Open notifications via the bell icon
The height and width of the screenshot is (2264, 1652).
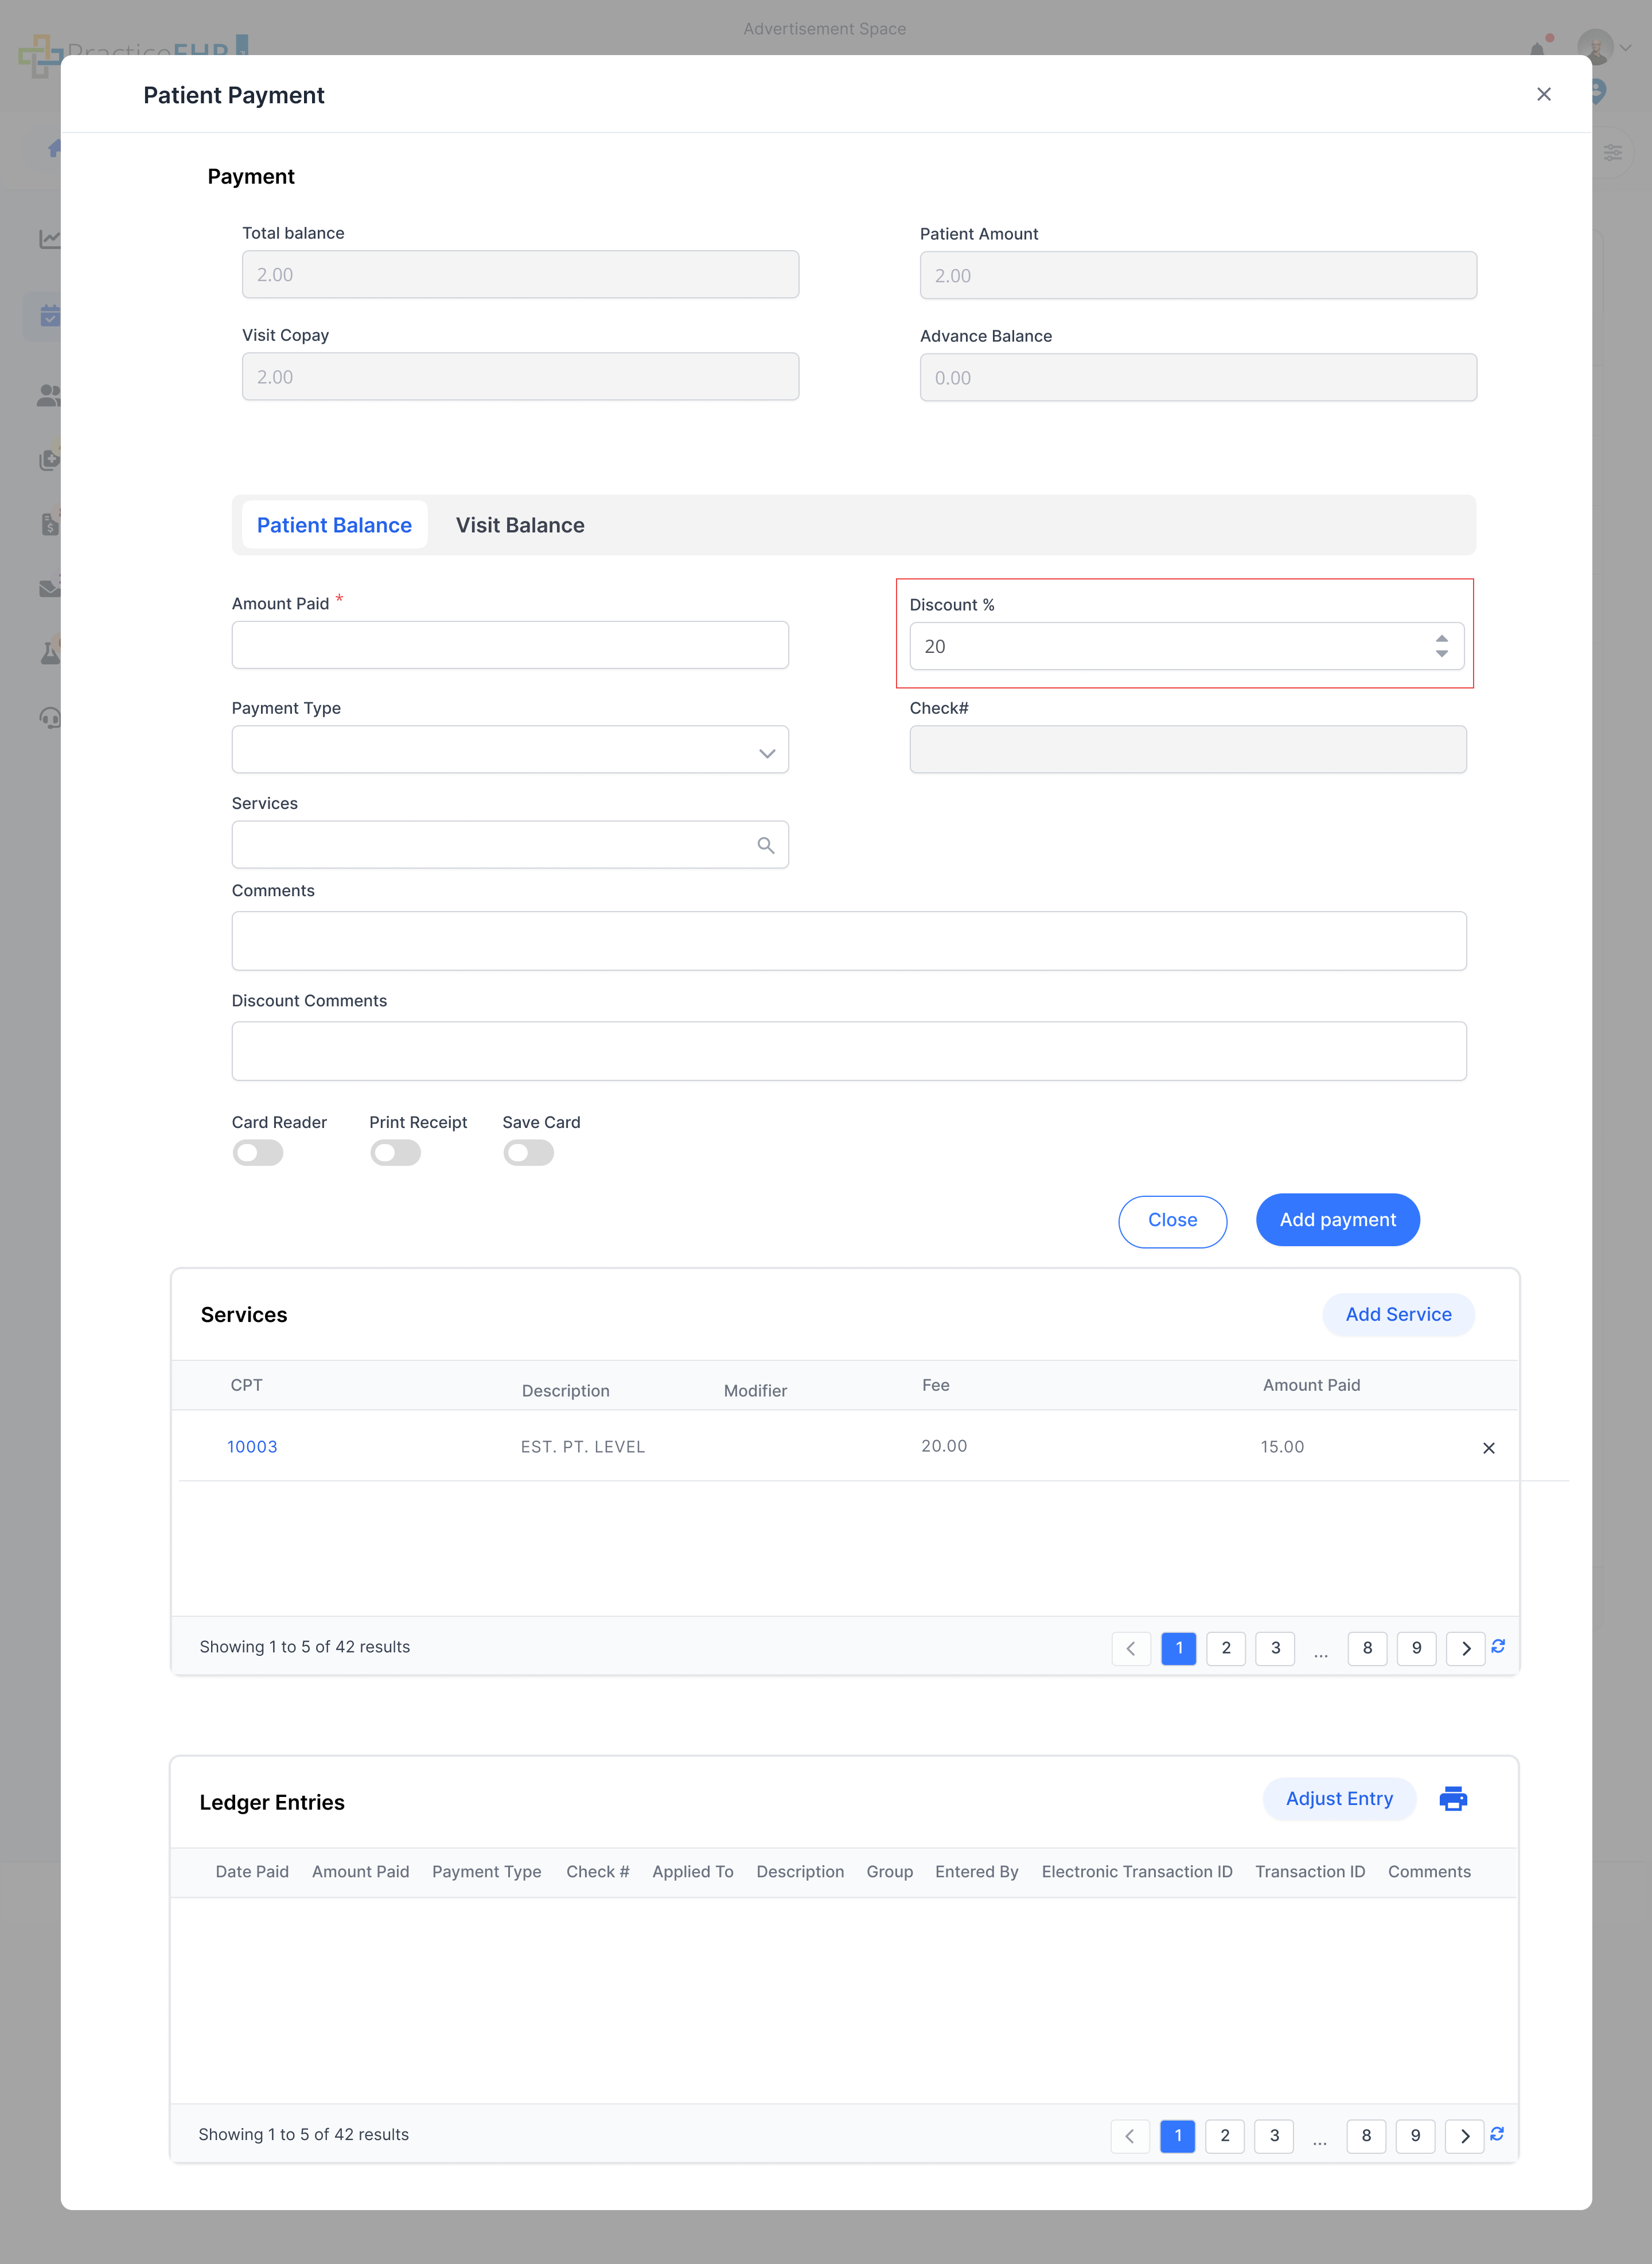1538,47
